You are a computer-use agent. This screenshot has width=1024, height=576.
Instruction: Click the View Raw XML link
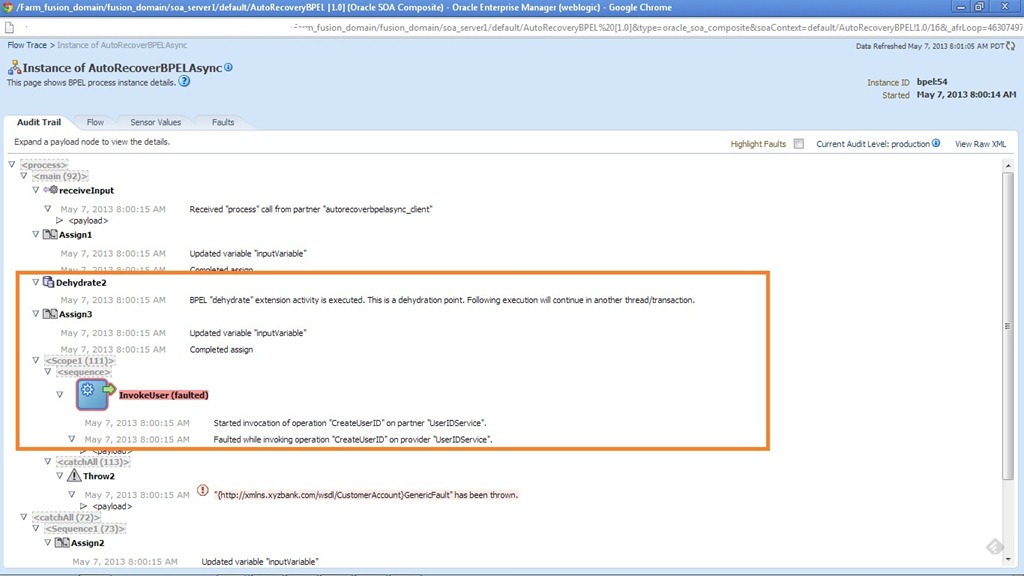[980, 144]
